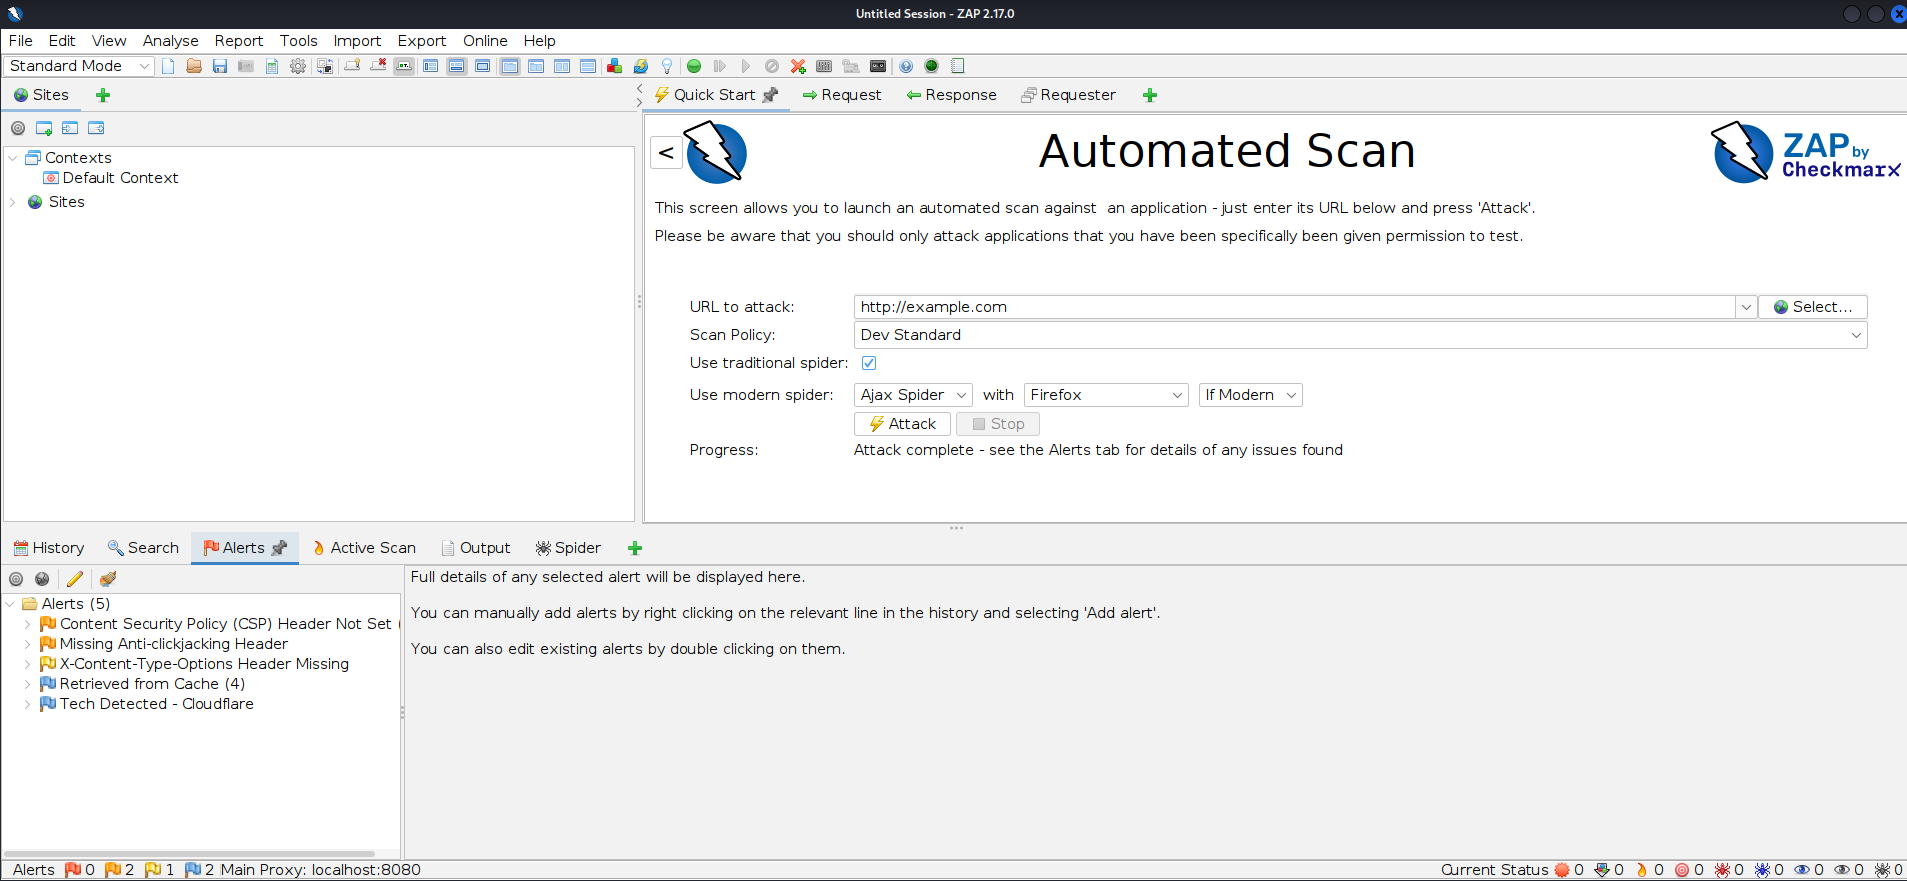Click the Persist Session floppy disk icon
This screenshot has height=881, width=1907.
[x=220, y=66]
